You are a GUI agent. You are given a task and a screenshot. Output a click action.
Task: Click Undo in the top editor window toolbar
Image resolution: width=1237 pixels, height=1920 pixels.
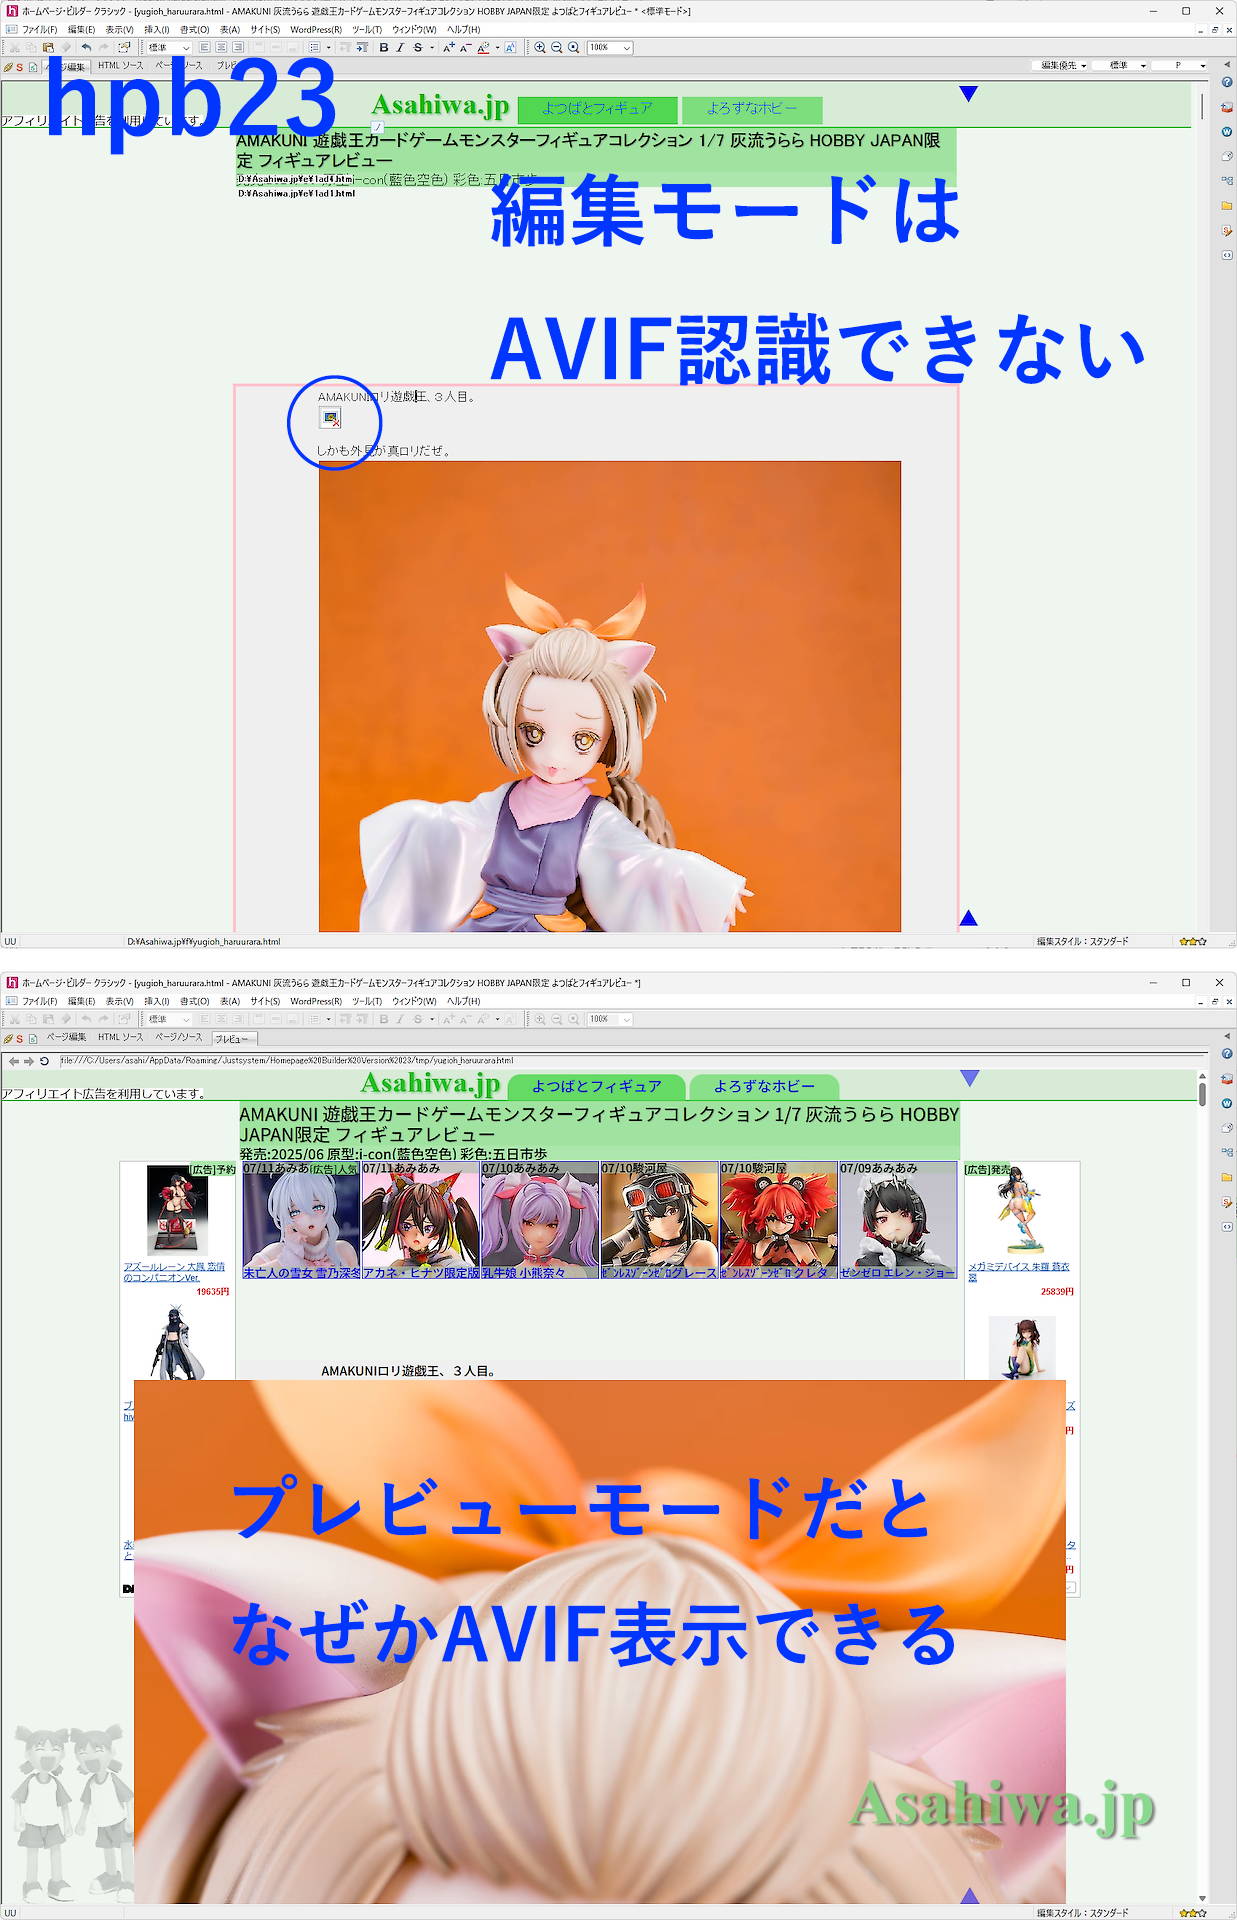tap(86, 48)
